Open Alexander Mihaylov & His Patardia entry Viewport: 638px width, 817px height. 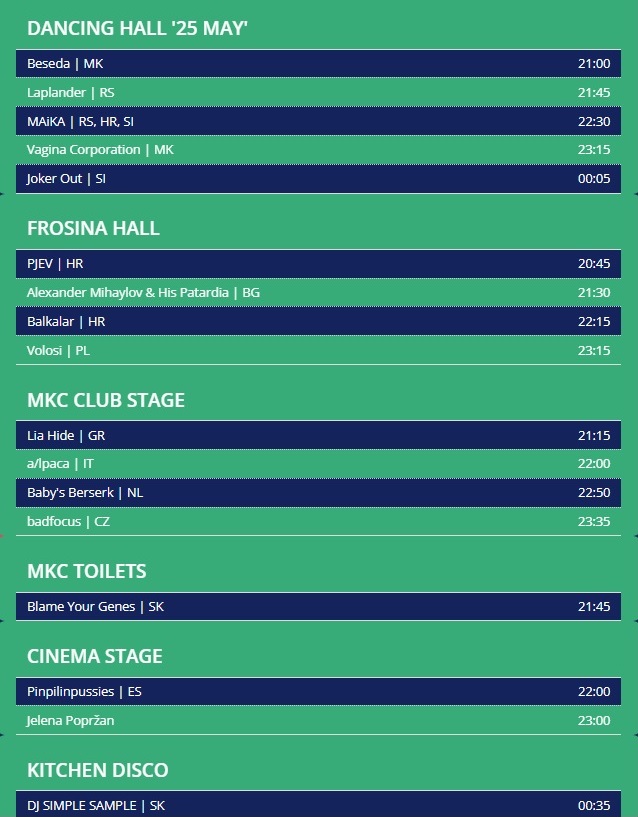pyautogui.click(x=318, y=292)
